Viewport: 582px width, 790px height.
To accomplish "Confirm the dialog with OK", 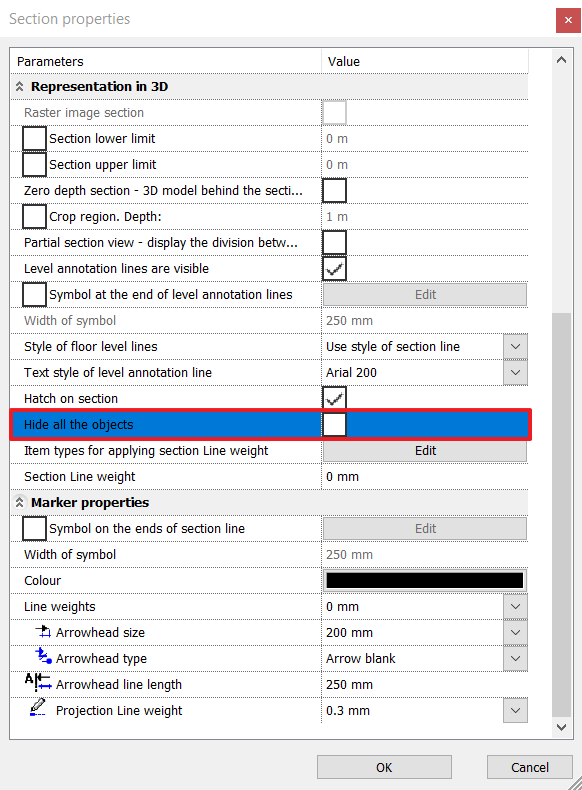I will [384, 767].
